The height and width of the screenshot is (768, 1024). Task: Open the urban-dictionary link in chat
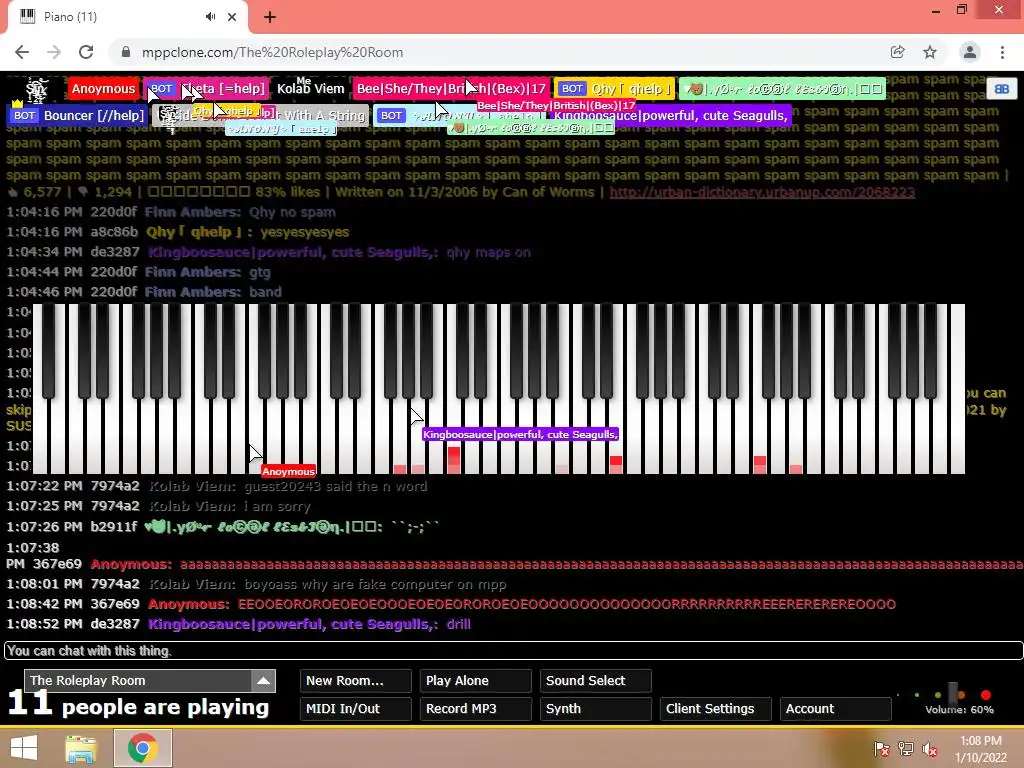[762, 192]
